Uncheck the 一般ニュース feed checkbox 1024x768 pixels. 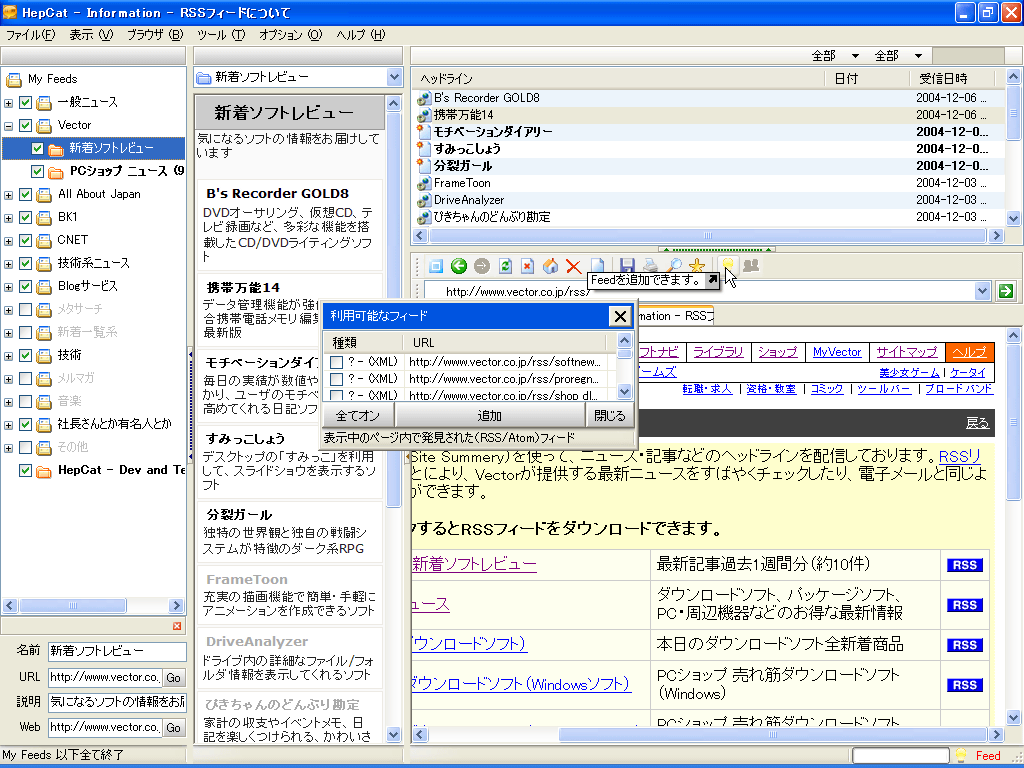coord(25,103)
